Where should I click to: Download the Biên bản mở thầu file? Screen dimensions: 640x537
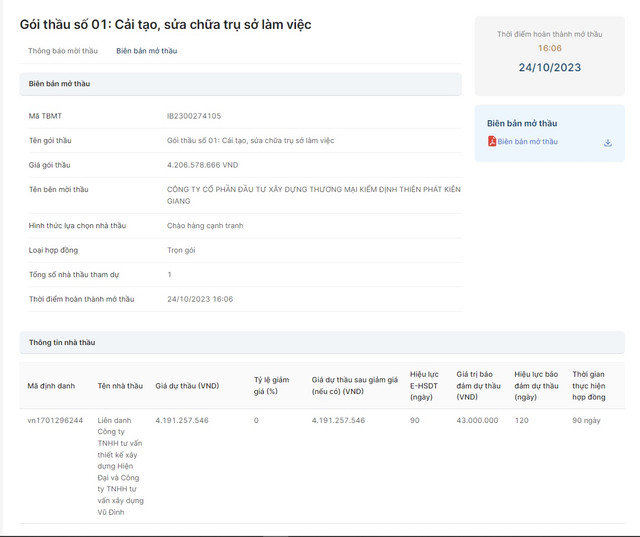click(x=608, y=143)
